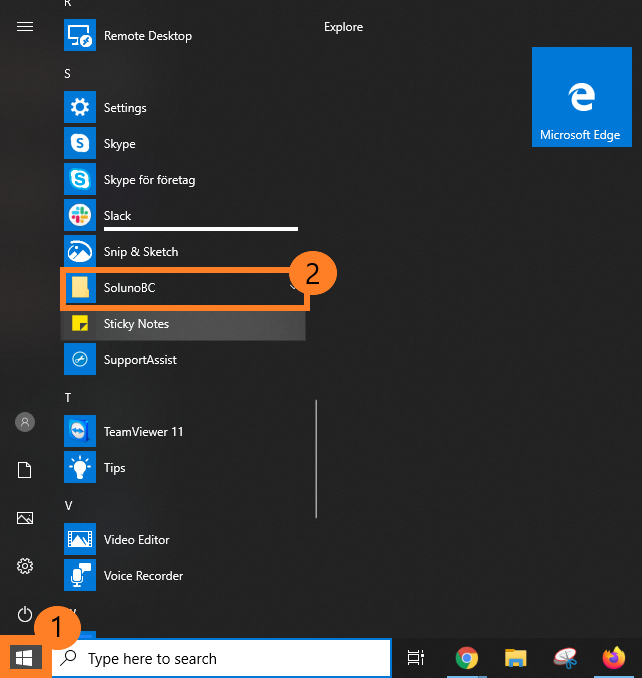Click the Windows Start button
This screenshot has width=642, height=678.
(24, 659)
